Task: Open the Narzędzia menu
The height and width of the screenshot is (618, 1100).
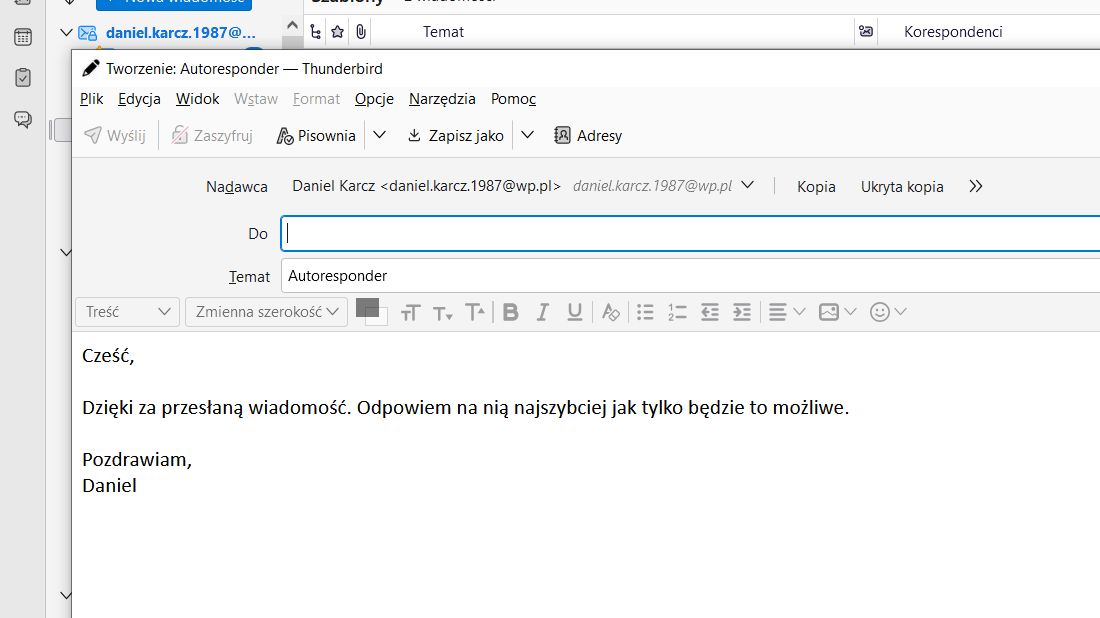Action: pos(442,99)
